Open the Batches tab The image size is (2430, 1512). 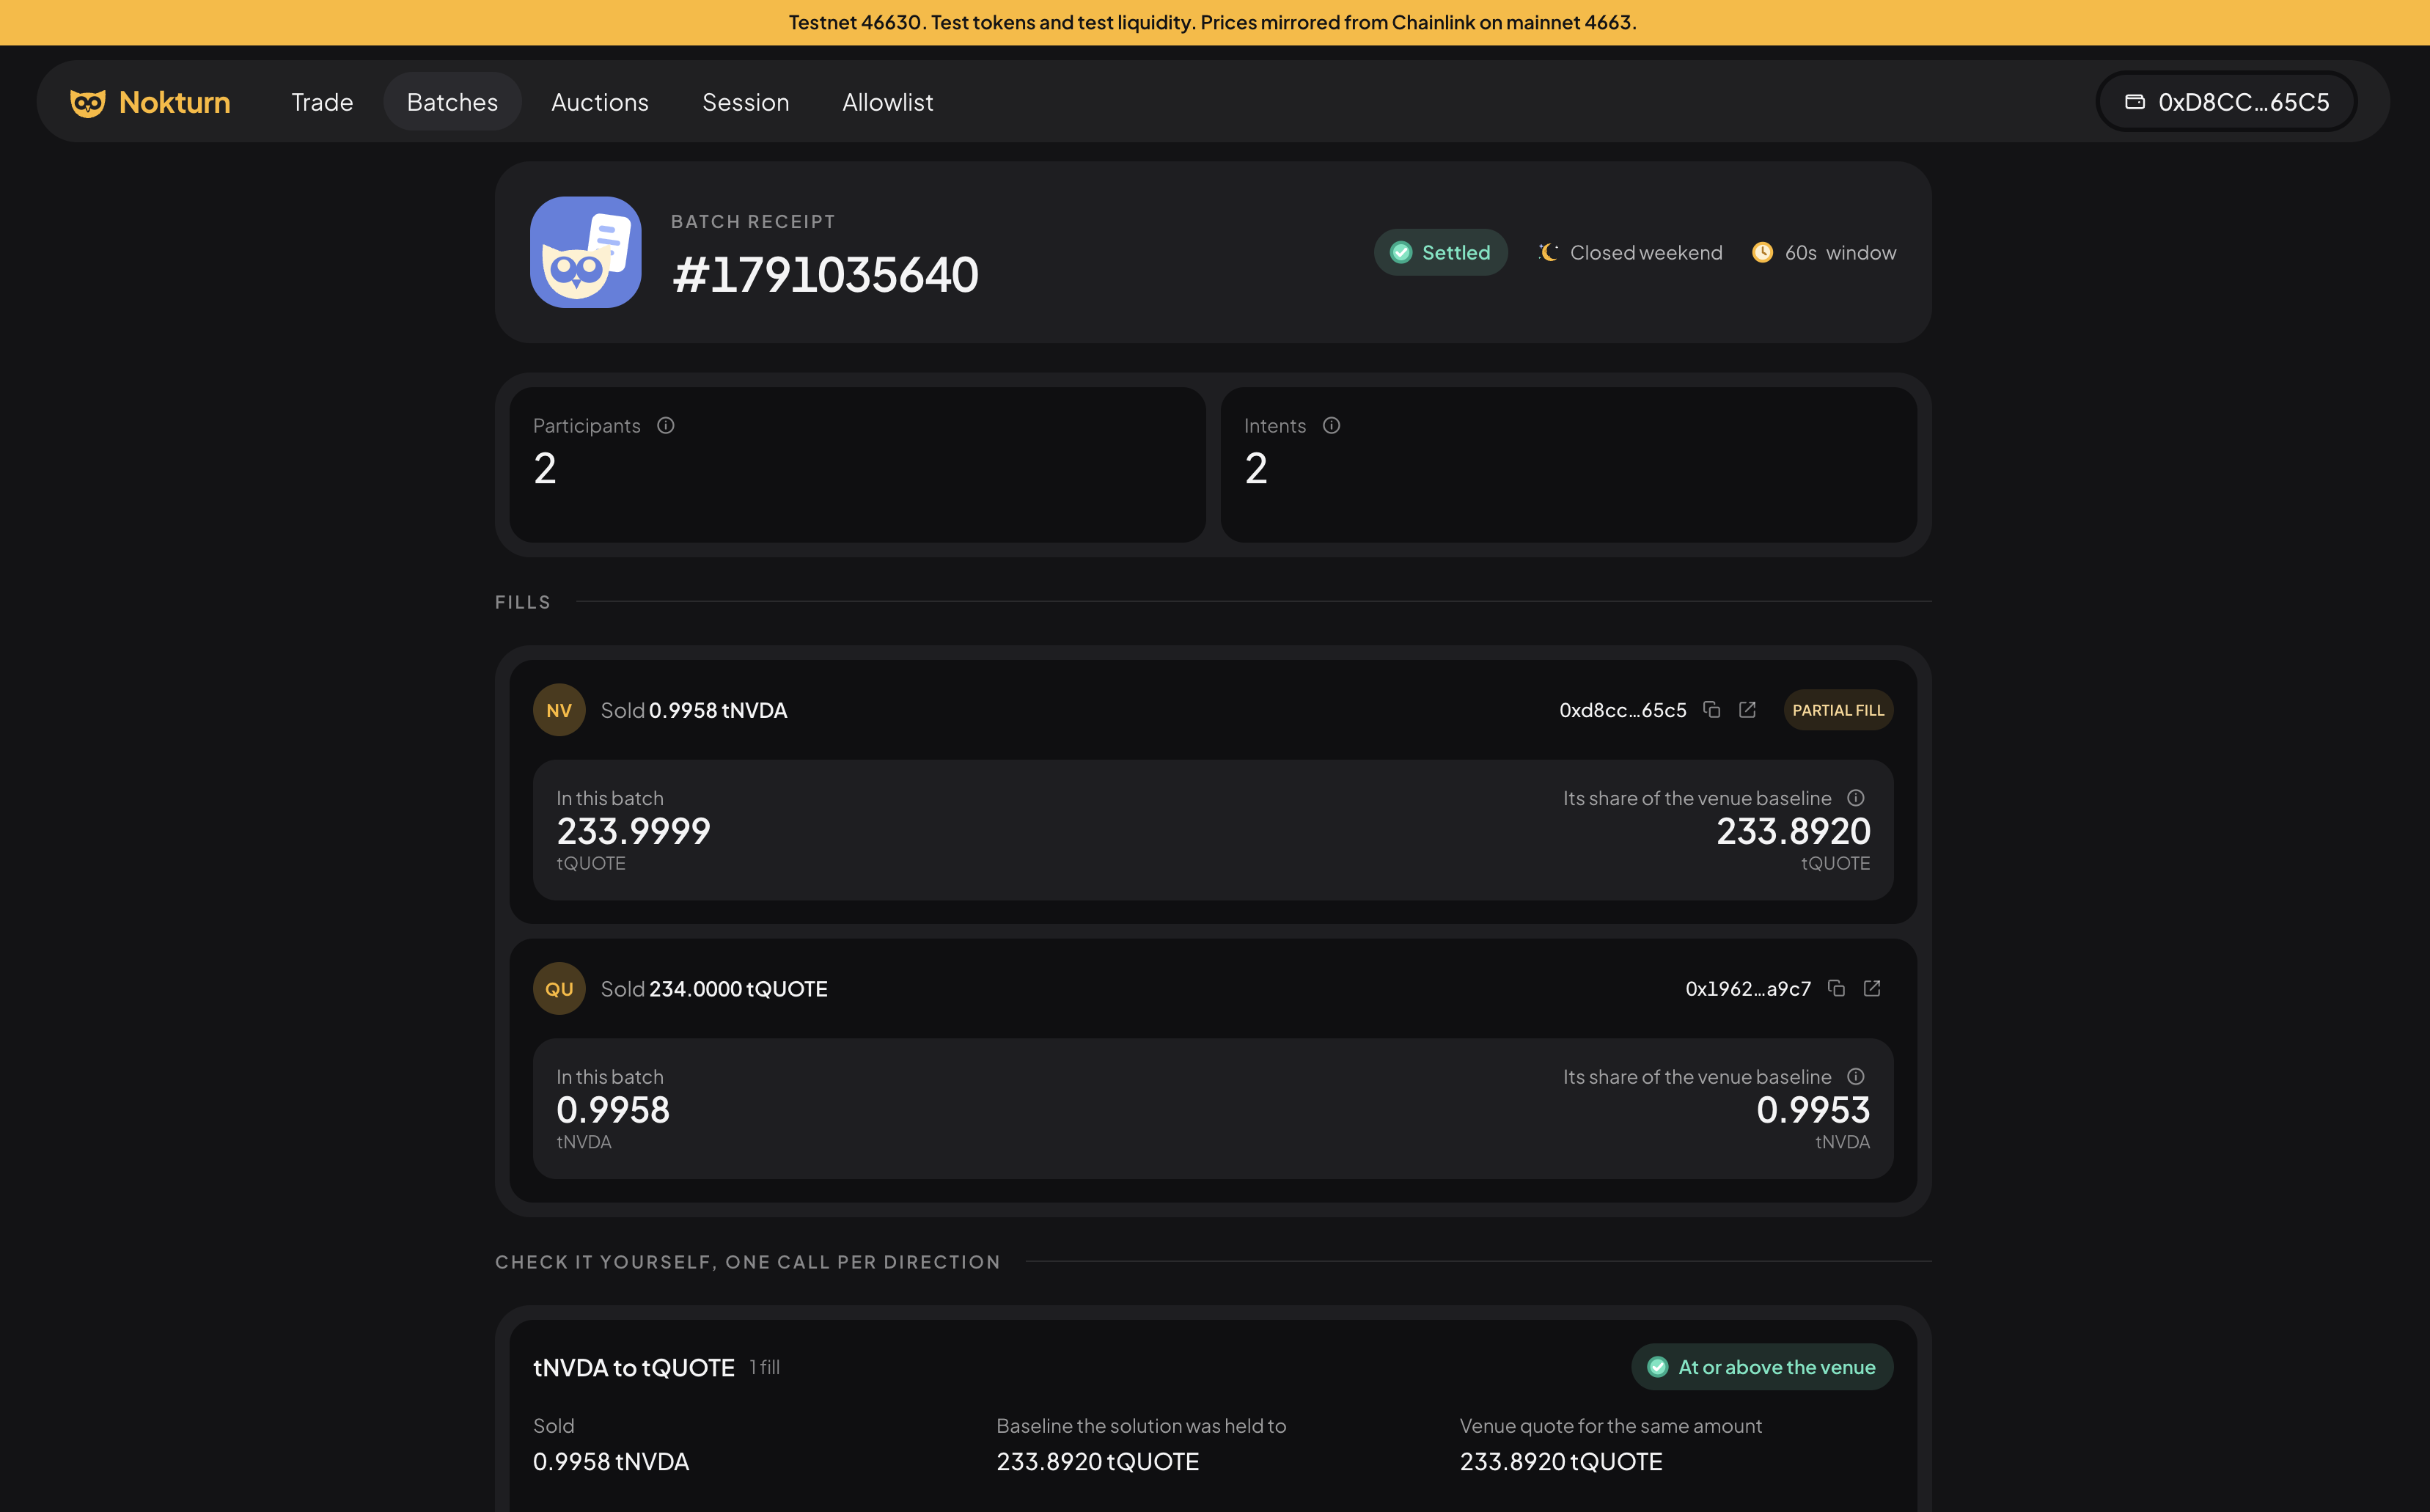point(452,102)
